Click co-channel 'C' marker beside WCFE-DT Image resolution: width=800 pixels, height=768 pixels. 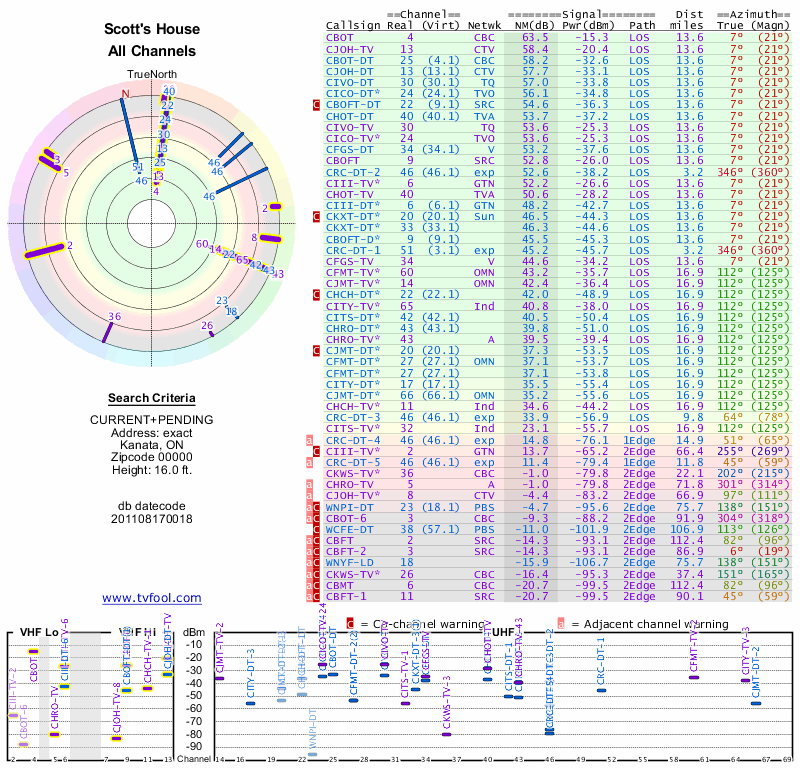click(316, 530)
